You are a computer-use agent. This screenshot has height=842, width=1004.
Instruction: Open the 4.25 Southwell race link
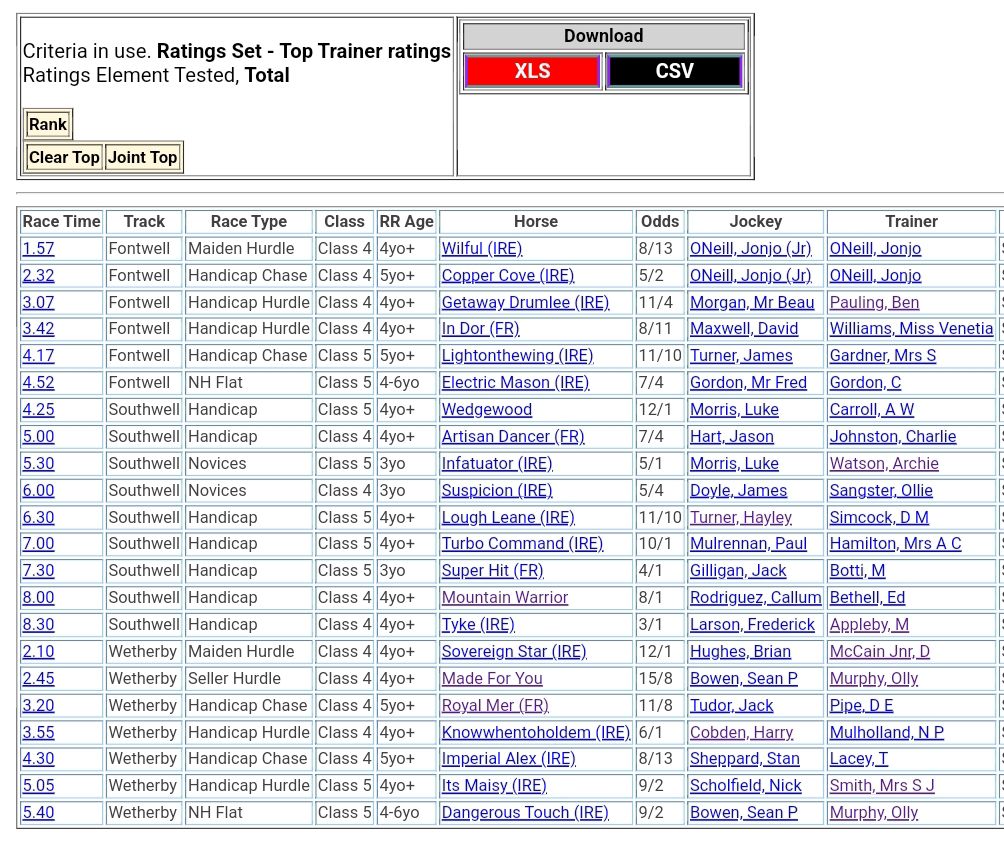click(38, 409)
